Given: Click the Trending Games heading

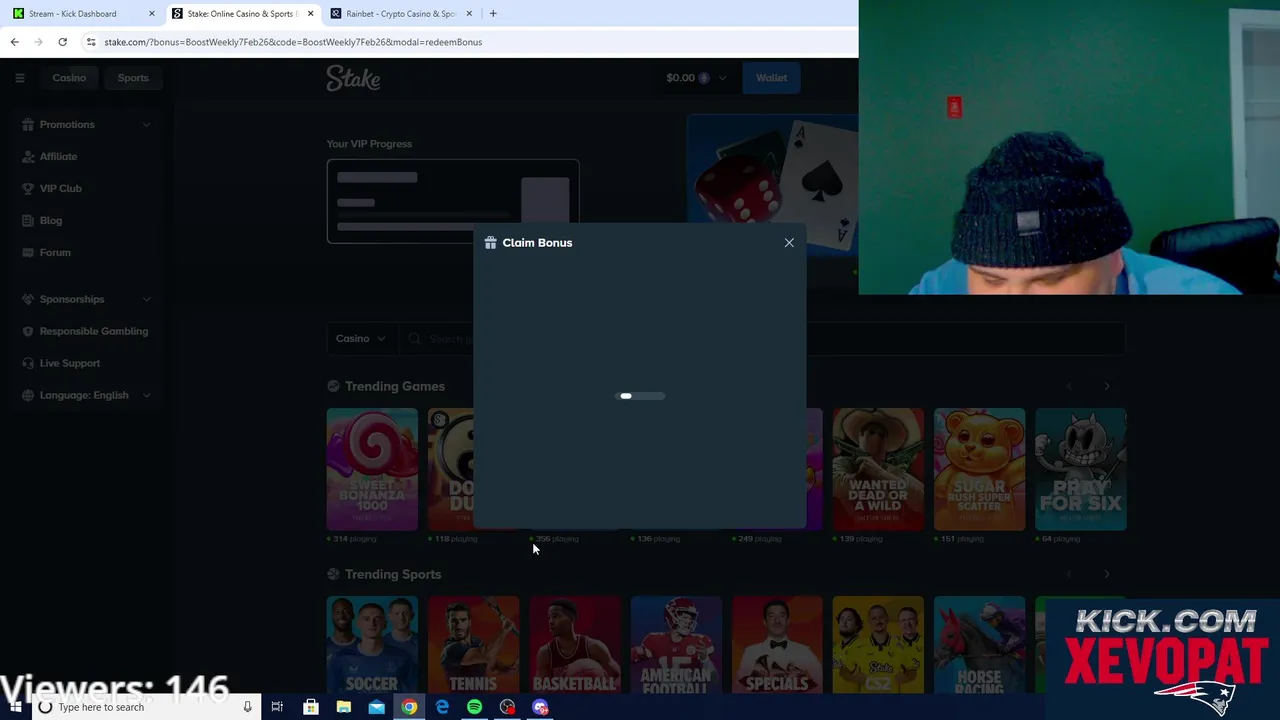Looking at the screenshot, I should [x=394, y=386].
